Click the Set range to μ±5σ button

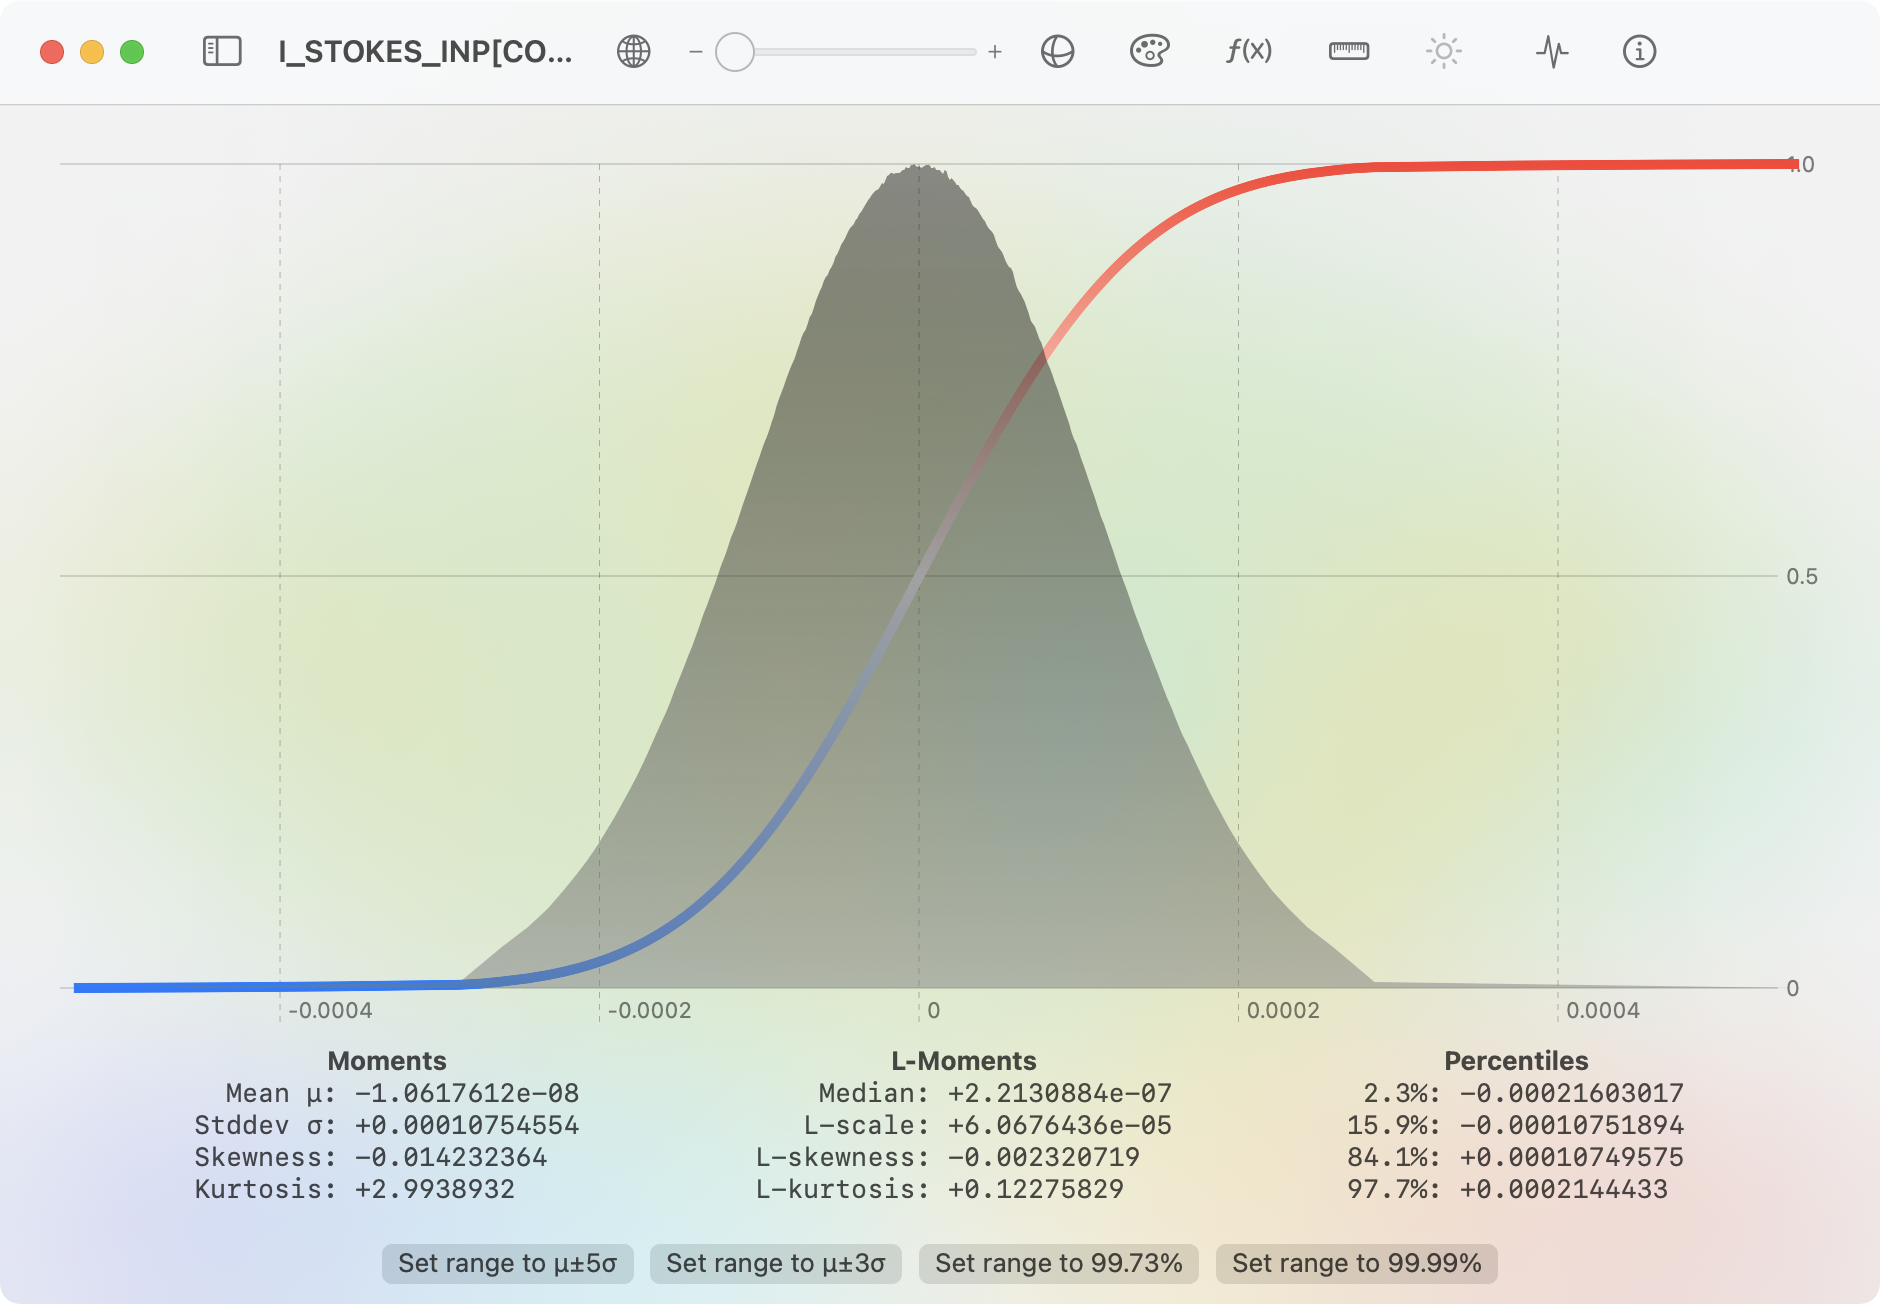click(x=507, y=1263)
